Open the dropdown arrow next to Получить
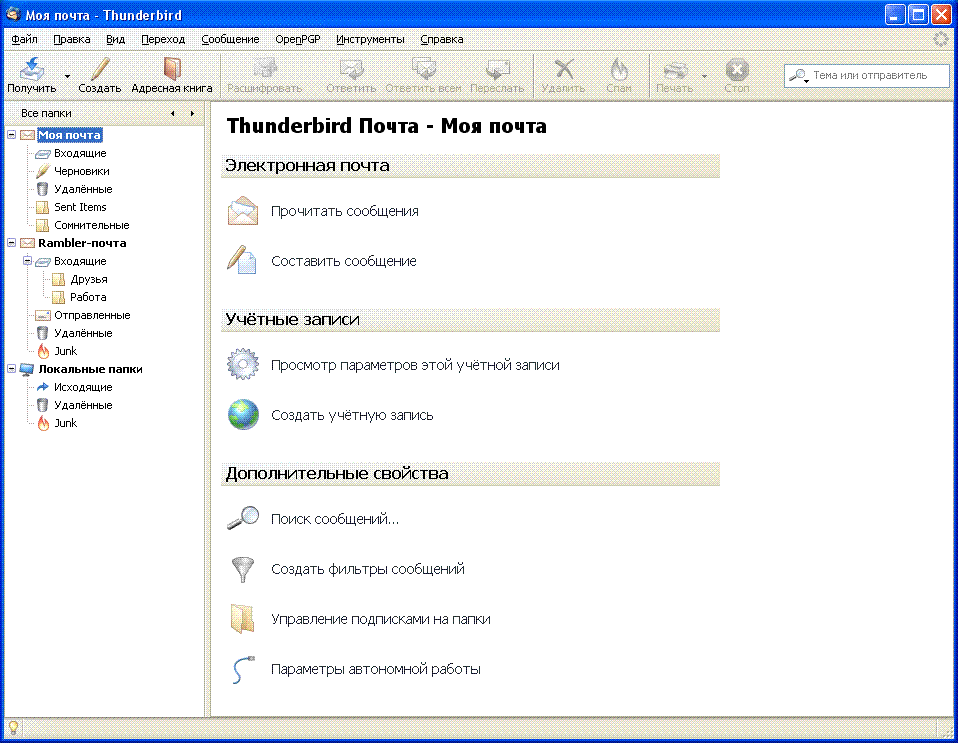 pos(67,76)
